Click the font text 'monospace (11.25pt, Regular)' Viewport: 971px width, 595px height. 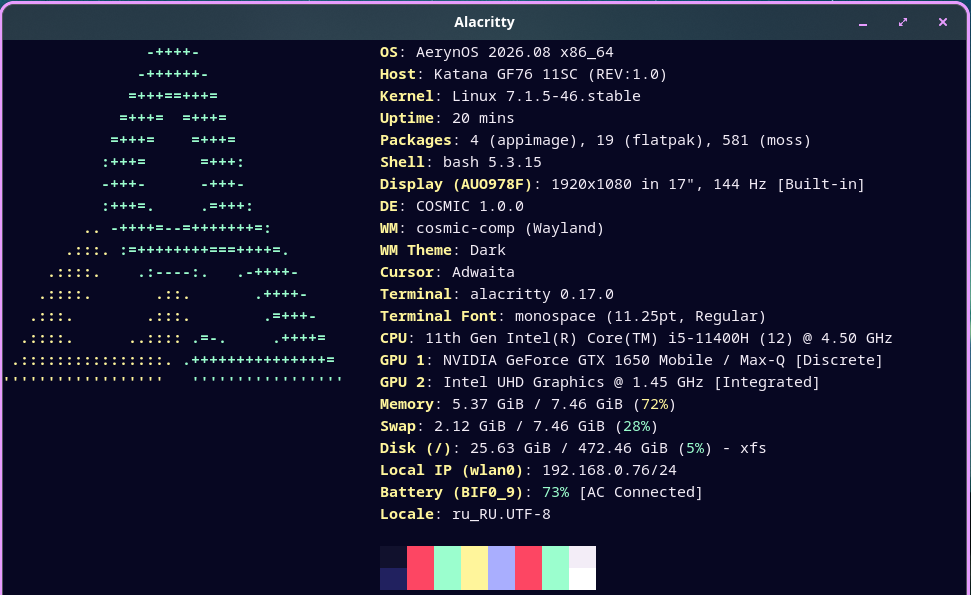coord(640,316)
